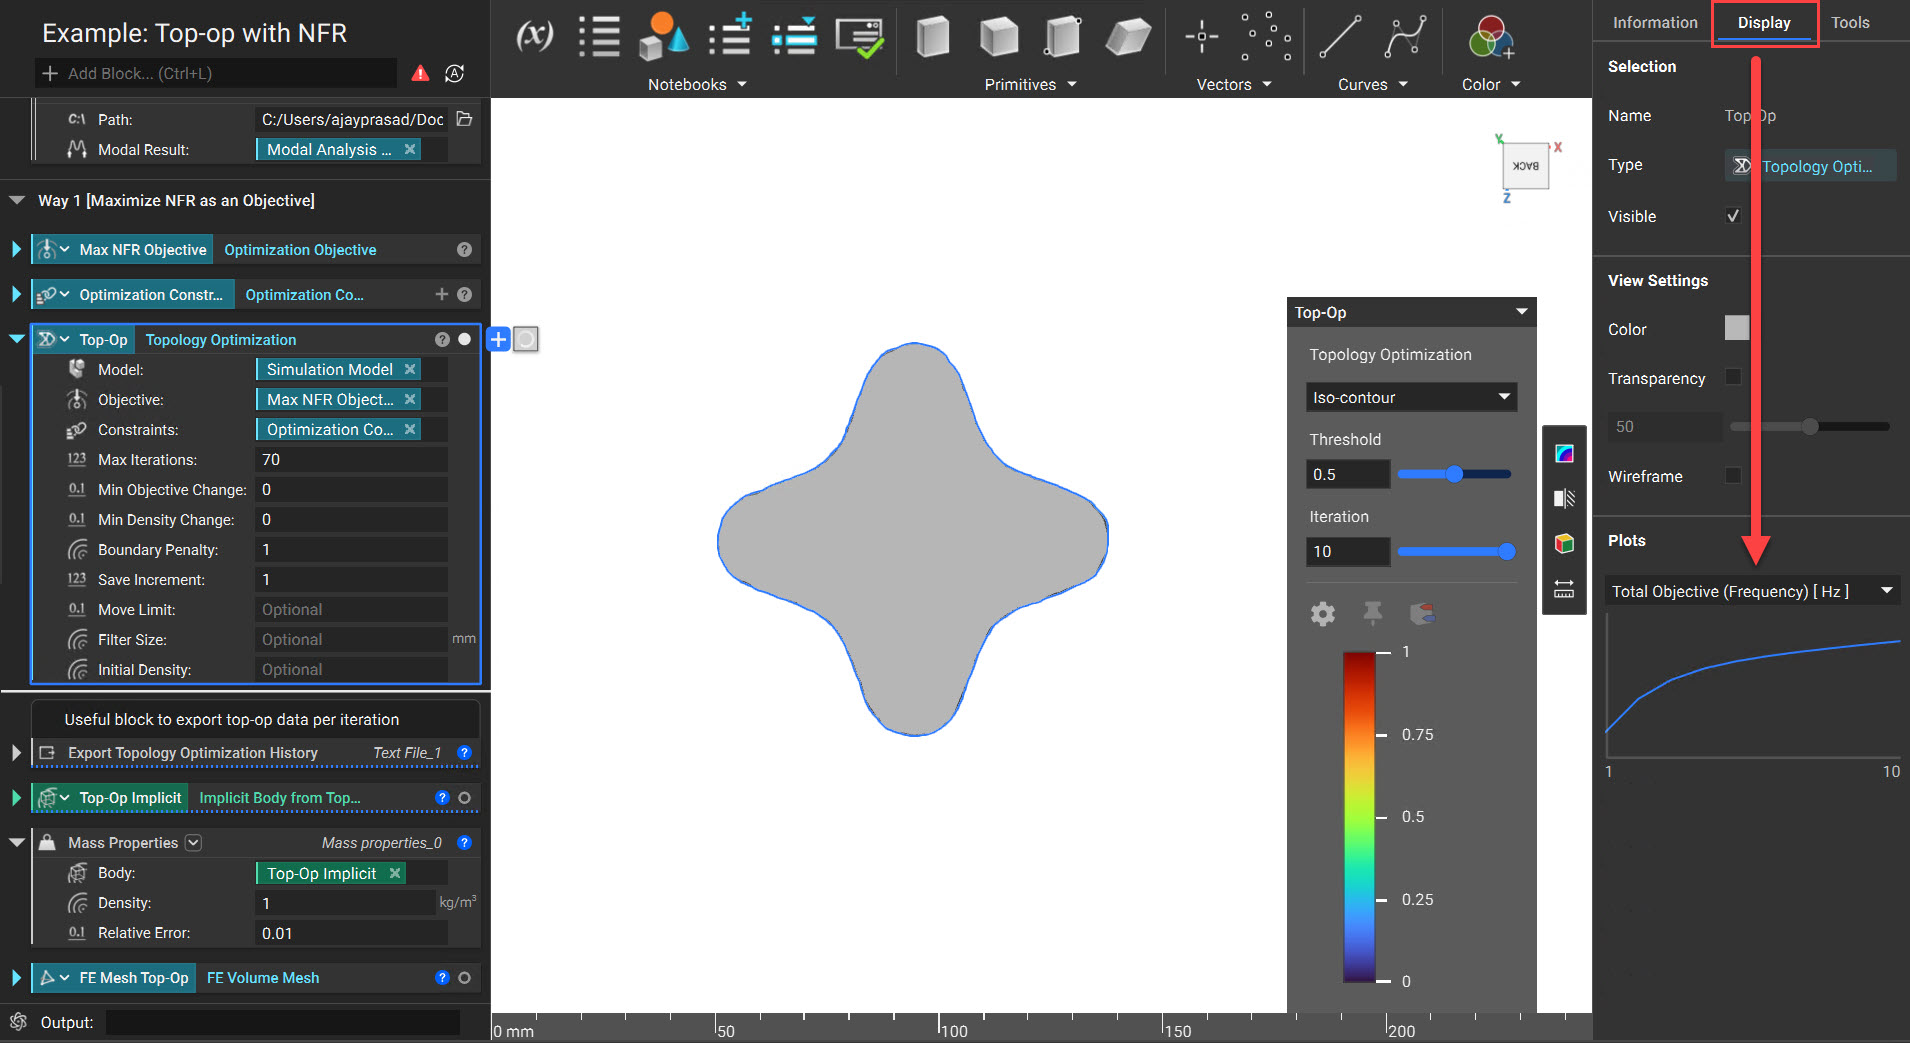
Task: Adjust the Iteration slider
Action: [x=1456, y=551]
